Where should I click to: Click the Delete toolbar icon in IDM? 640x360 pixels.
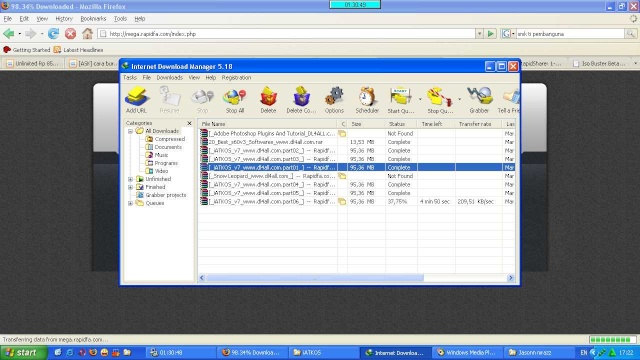click(268, 100)
